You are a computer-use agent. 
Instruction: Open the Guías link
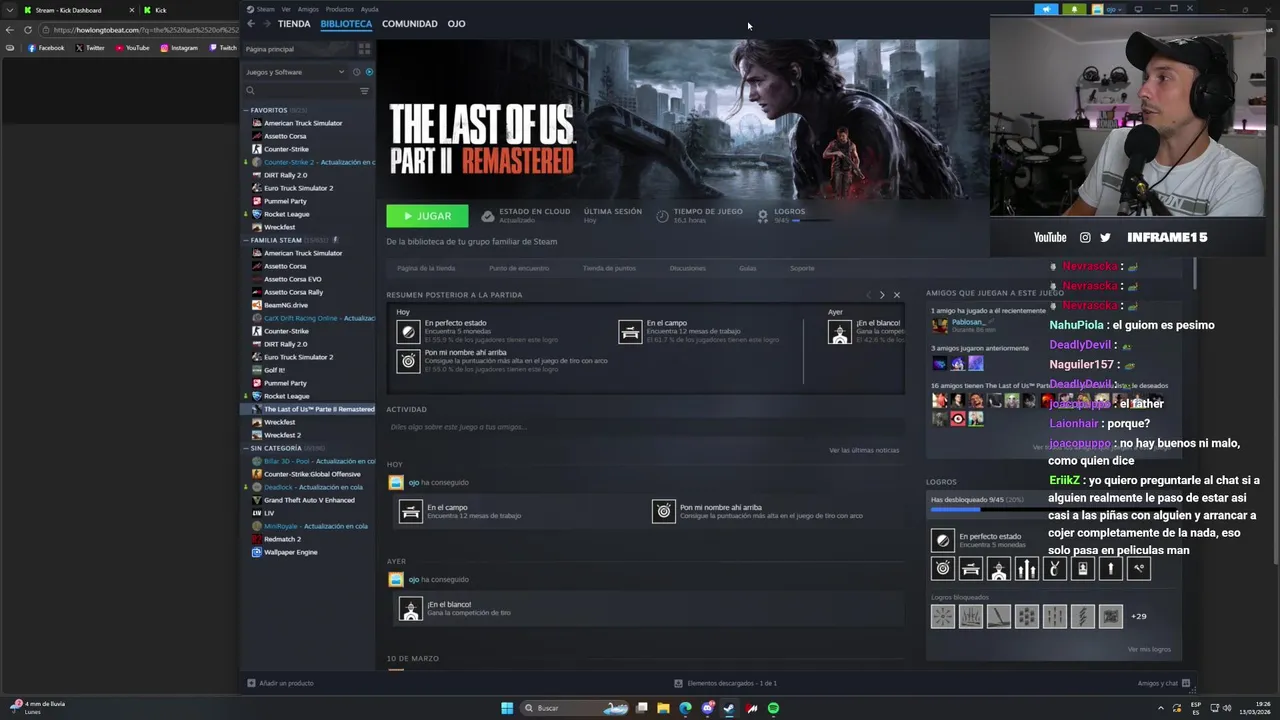(x=747, y=268)
